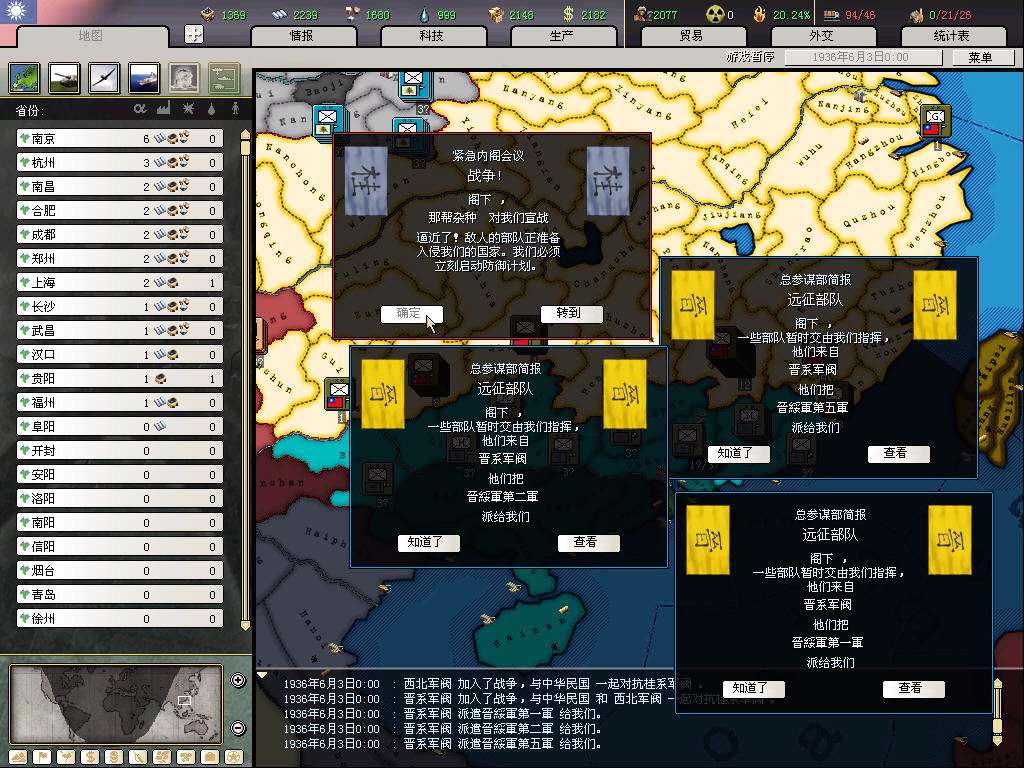Select the economic mapmode dollar icon
1024x768 pixels.
pos(90,758)
